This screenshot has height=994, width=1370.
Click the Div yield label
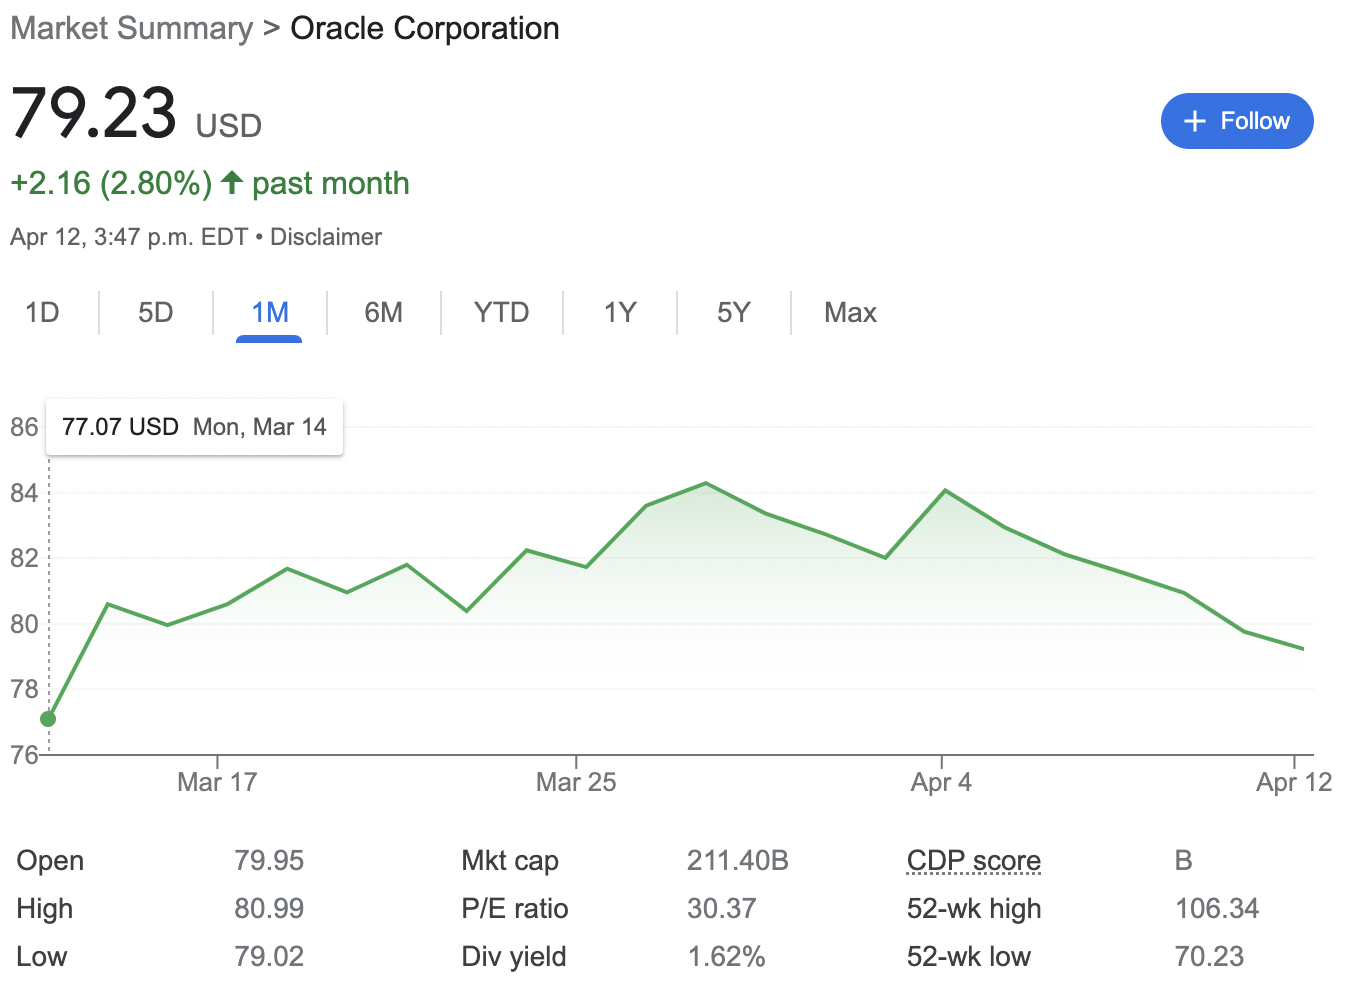(514, 956)
